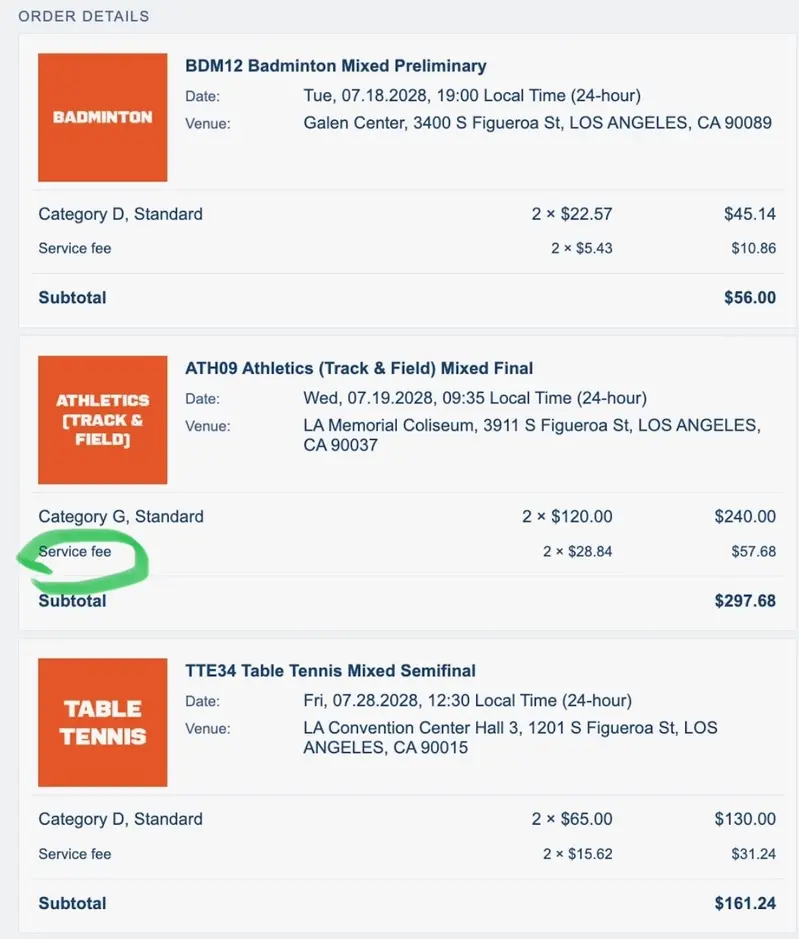Image resolution: width=799 pixels, height=939 pixels.
Task: Click the green-circled Service fee label
Action: tap(75, 551)
